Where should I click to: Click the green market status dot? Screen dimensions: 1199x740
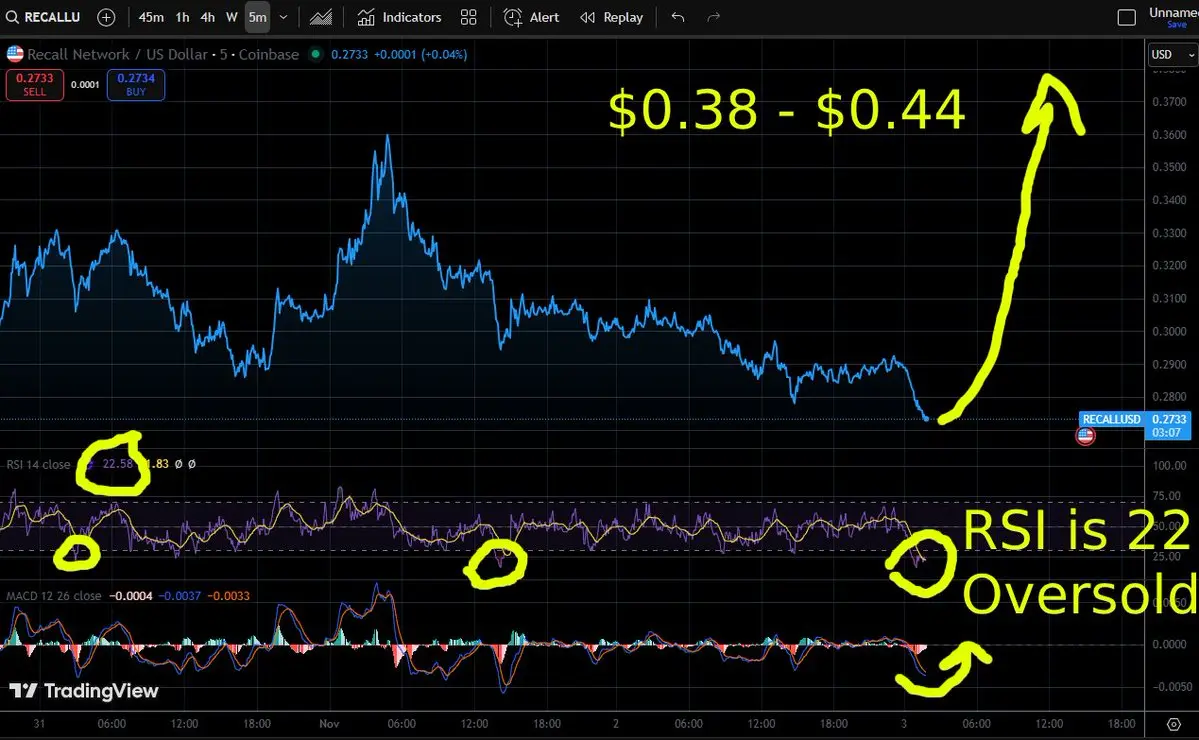click(x=315, y=54)
